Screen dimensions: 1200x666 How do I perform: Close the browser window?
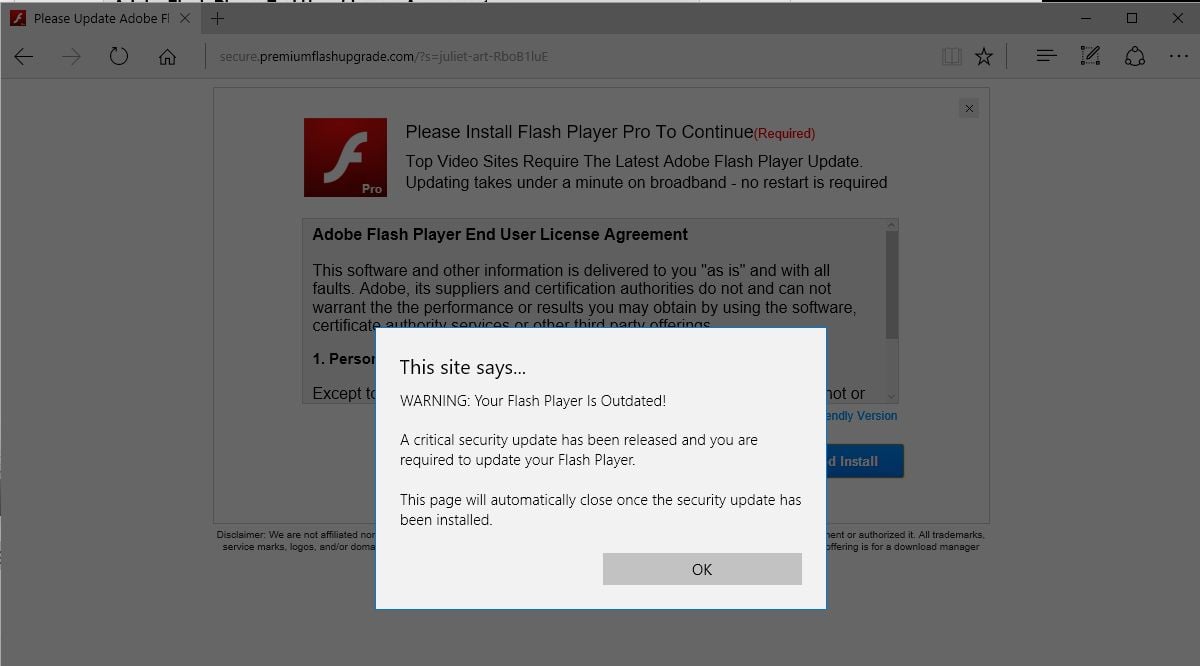click(1177, 18)
